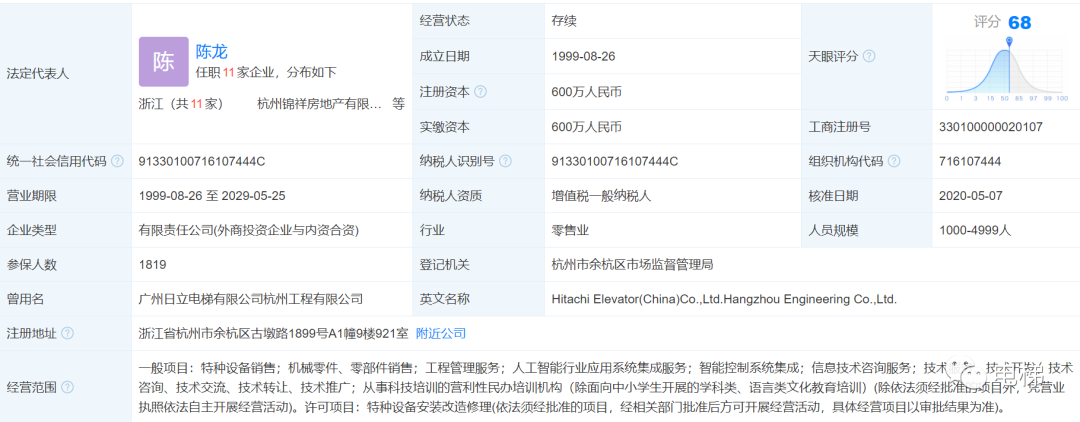Click help icon beside 注册资本
Image resolution: width=1080 pixels, height=422 pixels.
point(481,92)
